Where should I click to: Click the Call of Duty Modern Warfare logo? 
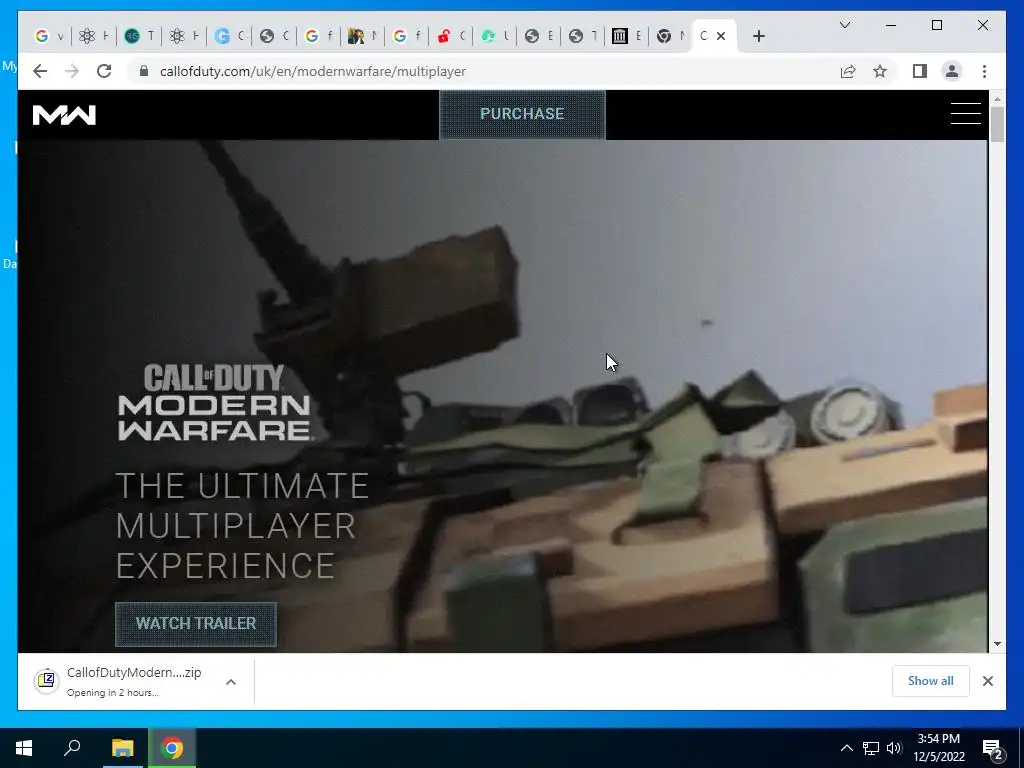point(214,402)
